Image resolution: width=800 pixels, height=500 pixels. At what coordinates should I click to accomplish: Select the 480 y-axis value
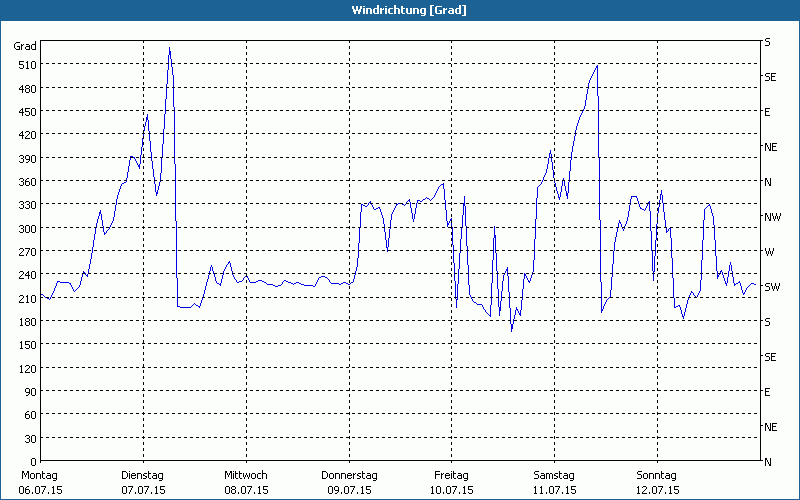coord(28,89)
